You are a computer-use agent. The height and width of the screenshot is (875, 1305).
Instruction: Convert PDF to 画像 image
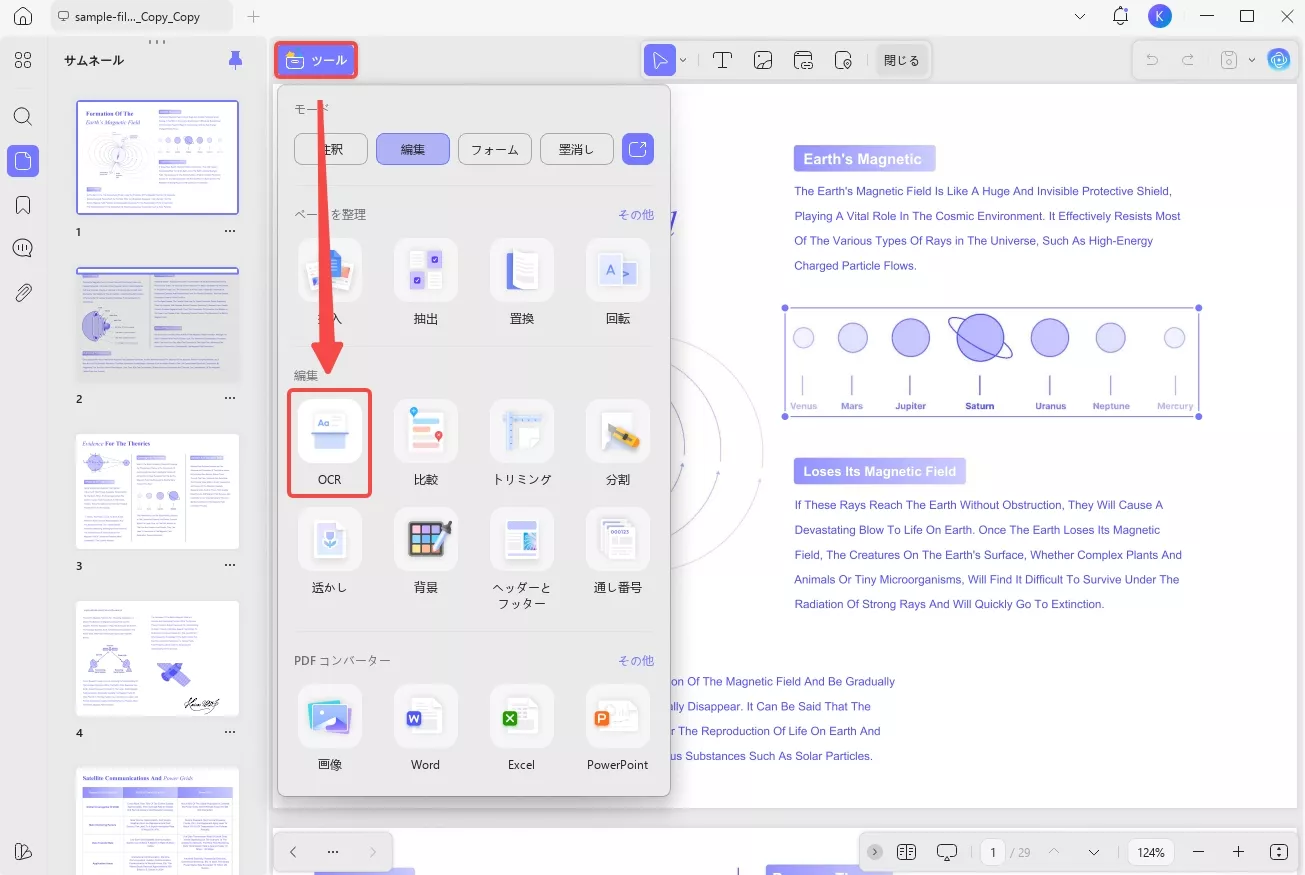(x=329, y=728)
